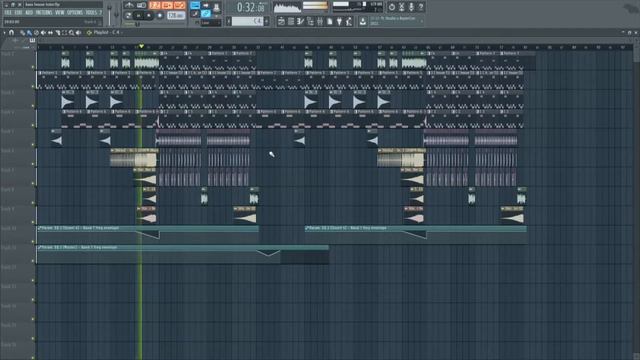Select the Mute tool in playlist
The width and height of the screenshot is (640, 360).
point(43,33)
